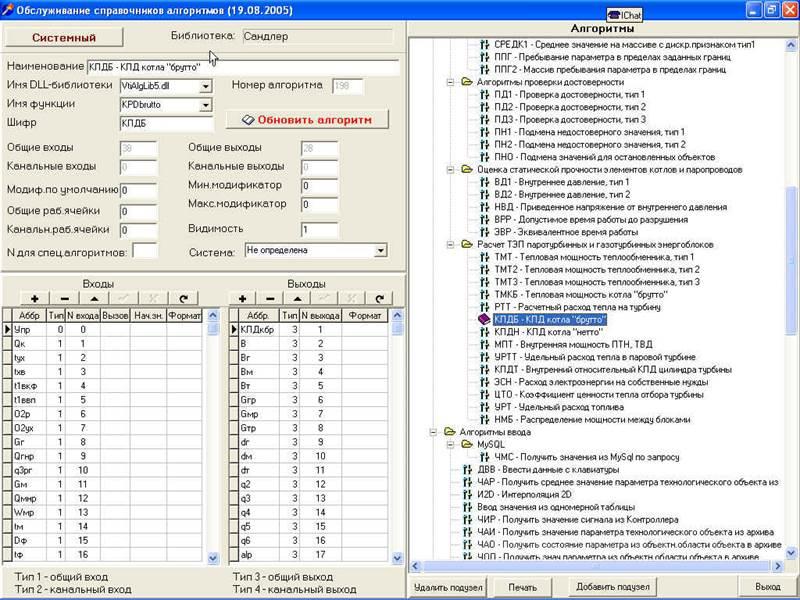This screenshot has width=800, height=600.
Task: Expand the Система combo box
Action: point(380,250)
